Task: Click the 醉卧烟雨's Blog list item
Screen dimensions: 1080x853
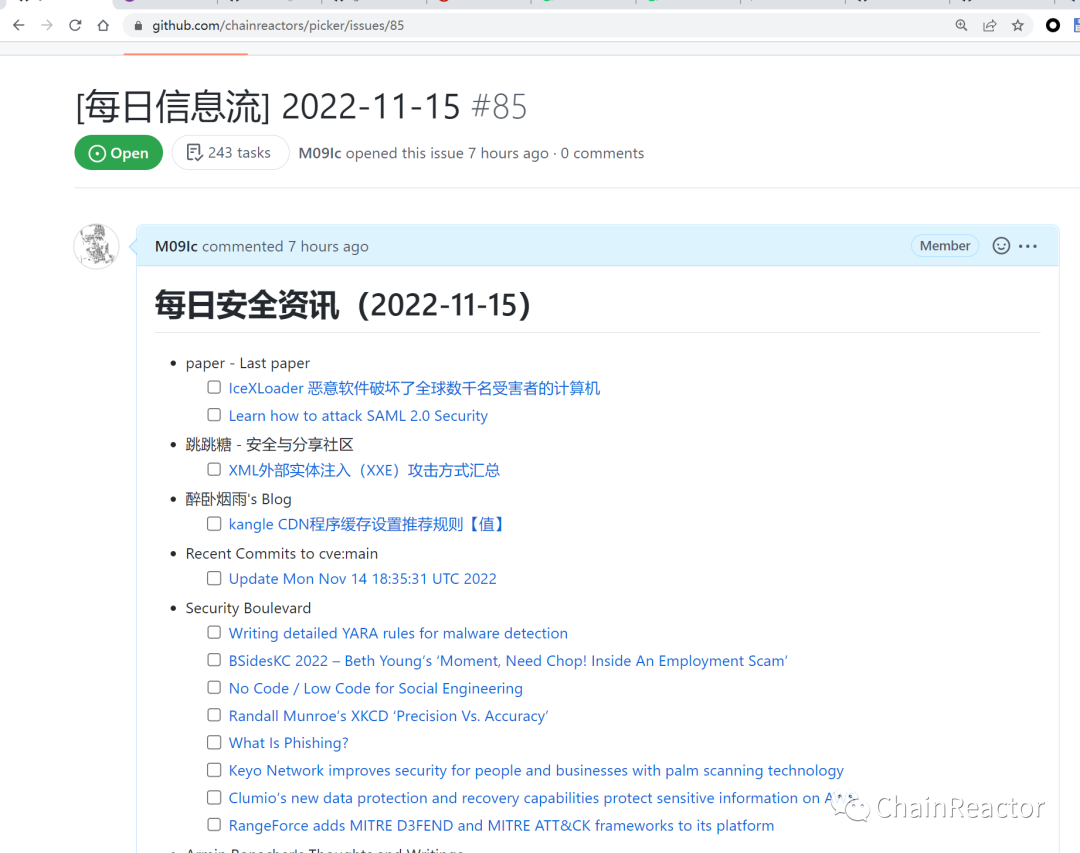Action: click(x=238, y=500)
